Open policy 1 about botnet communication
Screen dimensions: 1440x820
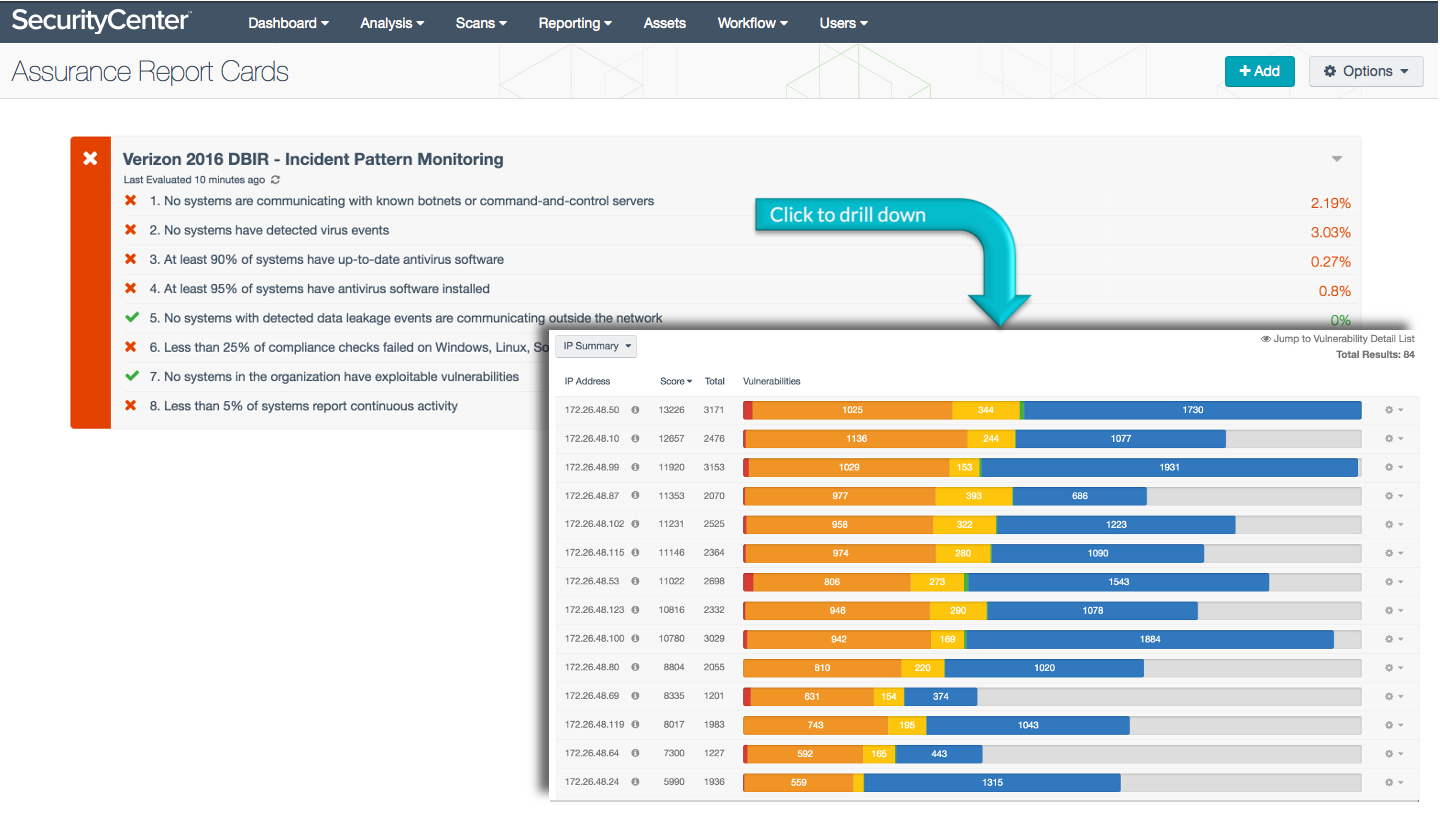402,201
